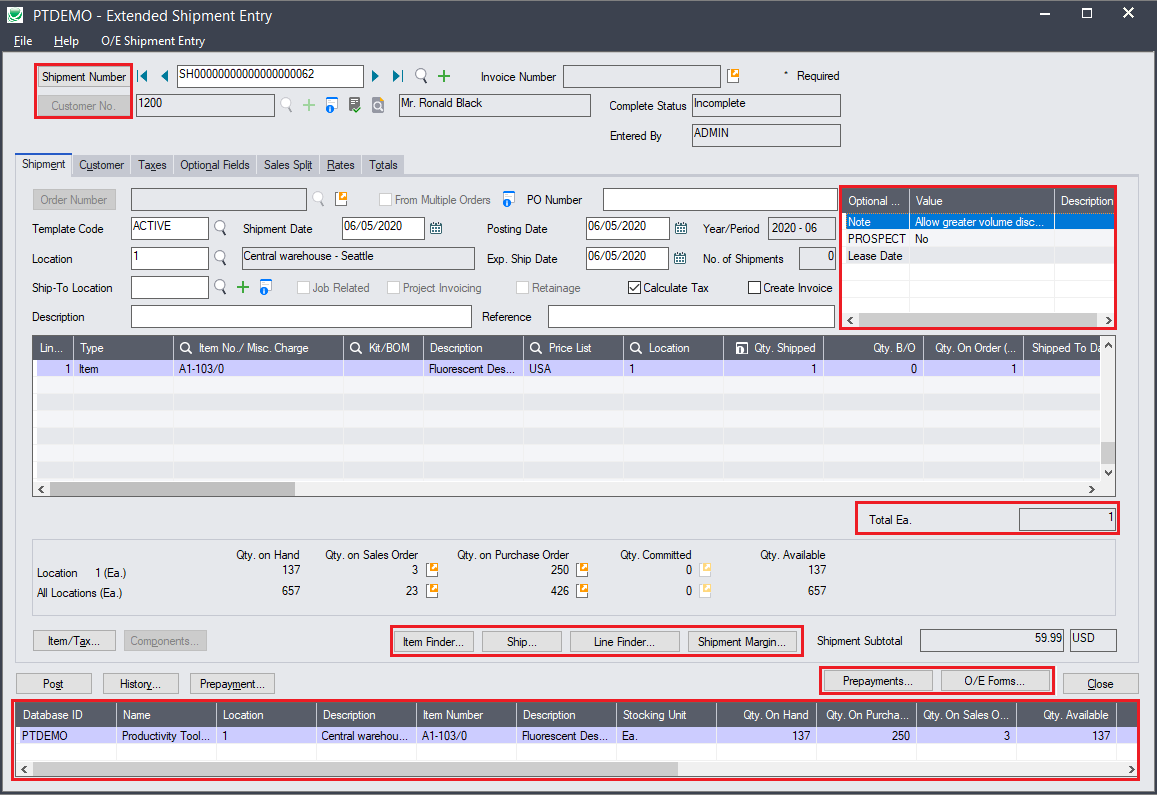Open the Prepayment... button next to History
Image resolution: width=1157 pixels, height=795 pixels.
232,684
